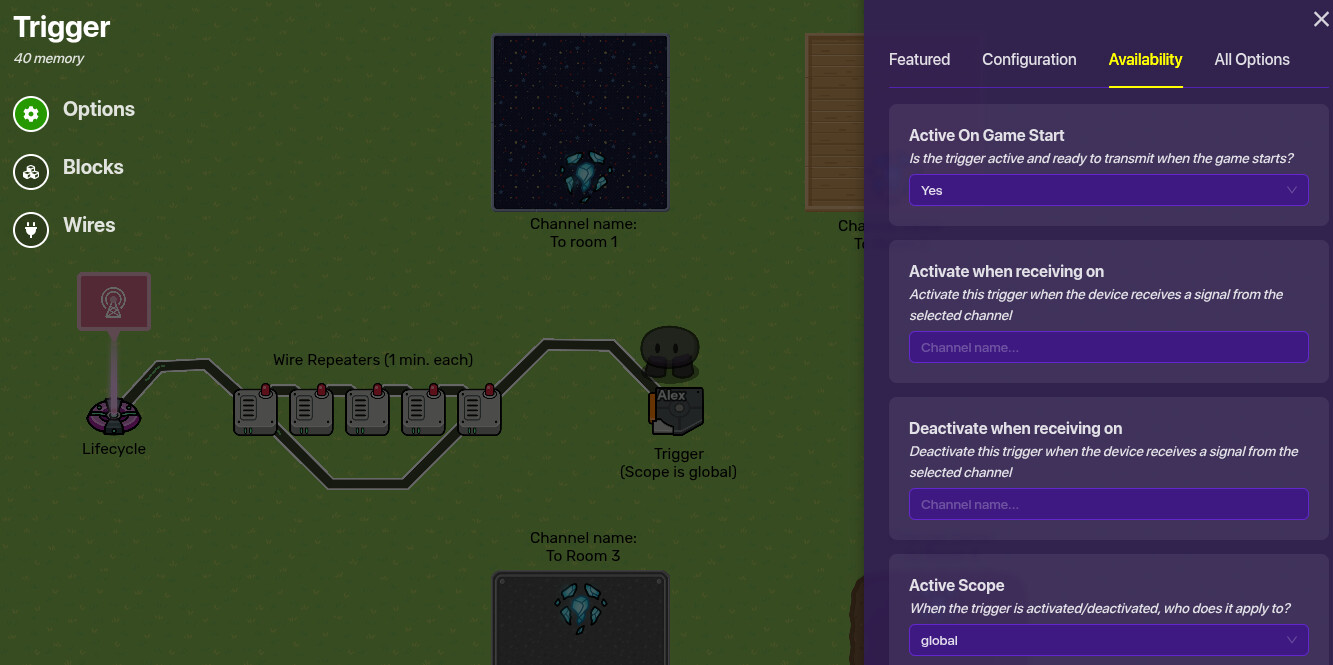Expand the Active On Game Start dropdown

(x=1108, y=190)
